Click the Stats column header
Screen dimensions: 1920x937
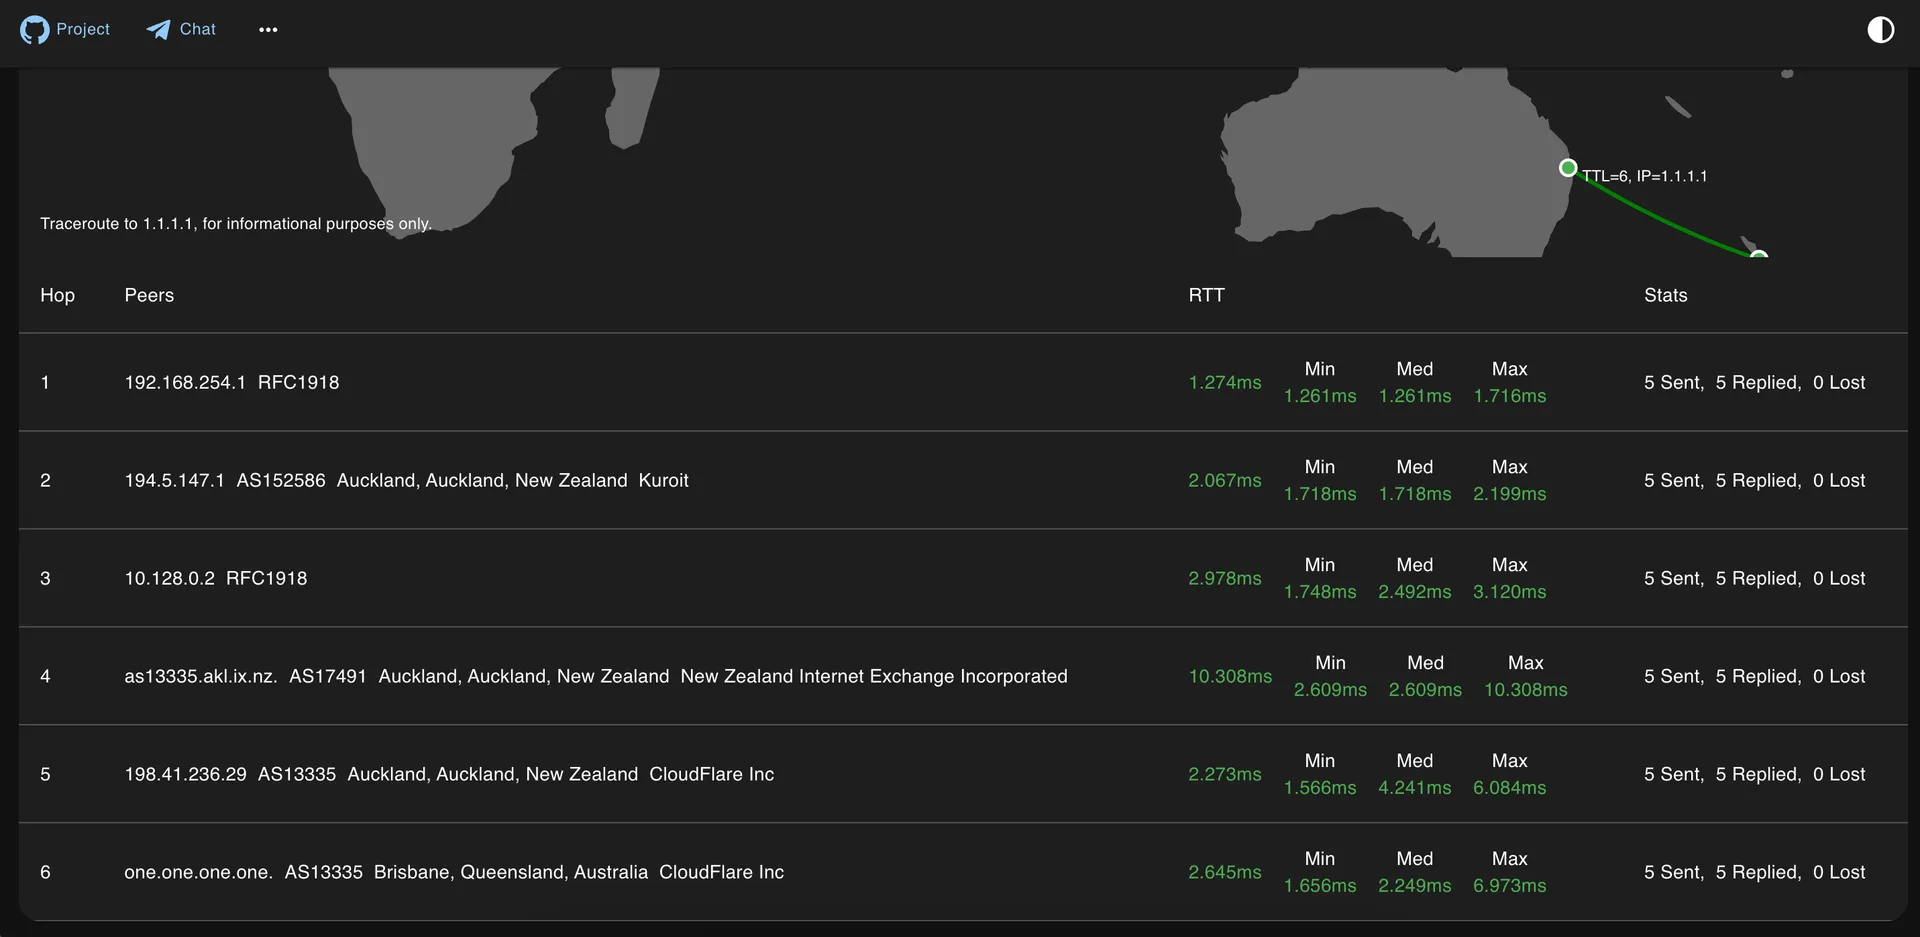pos(1665,296)
